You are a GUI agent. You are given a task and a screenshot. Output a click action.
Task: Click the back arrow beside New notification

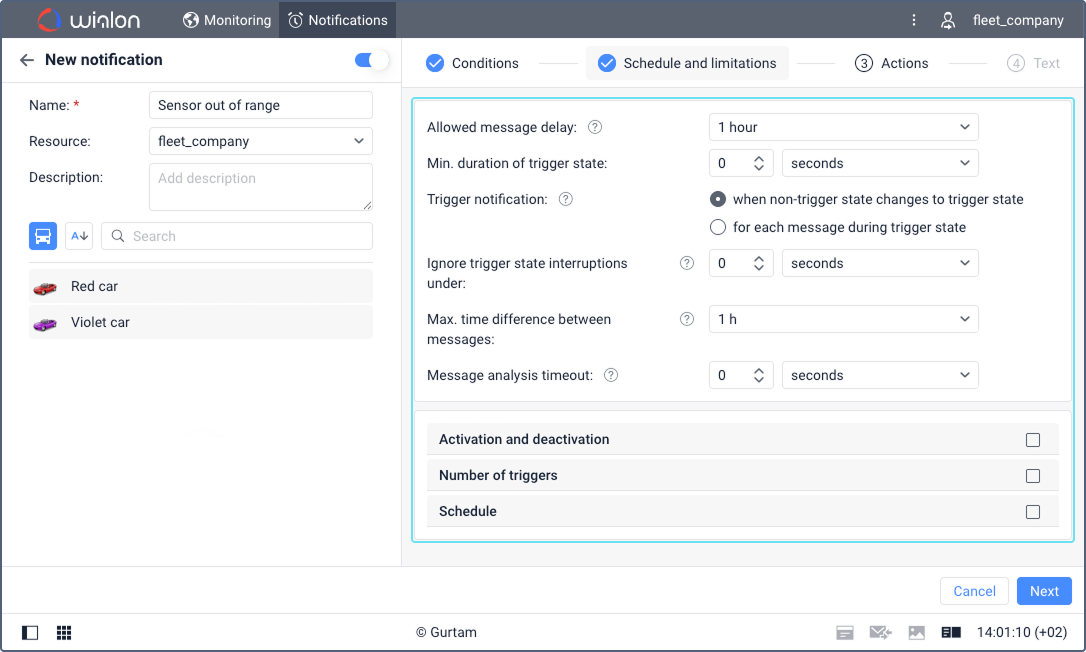pos(27,60)
